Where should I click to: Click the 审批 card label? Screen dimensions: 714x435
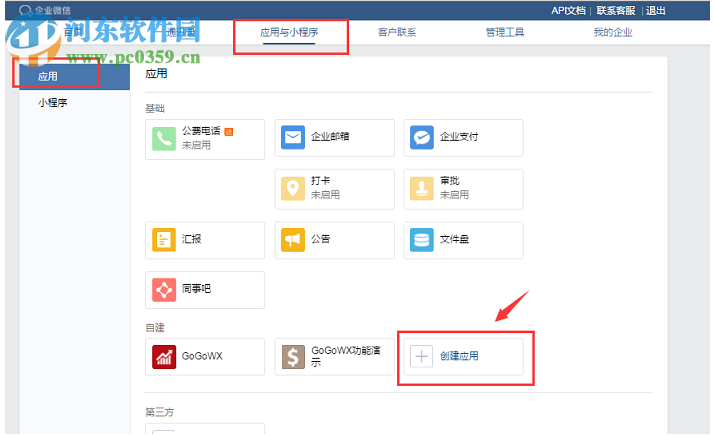click(449, 181)
